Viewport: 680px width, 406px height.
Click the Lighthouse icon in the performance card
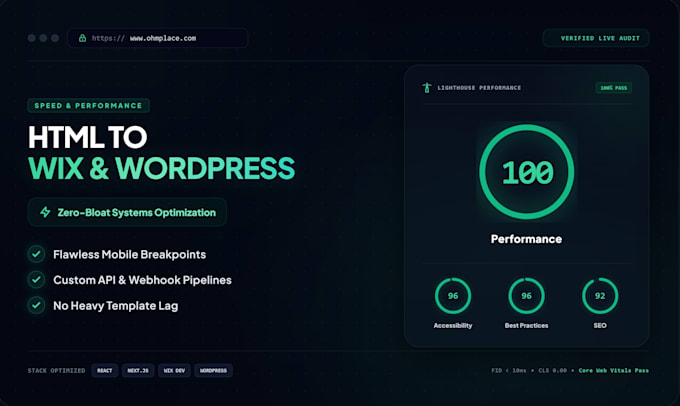[x=427, y=88]
